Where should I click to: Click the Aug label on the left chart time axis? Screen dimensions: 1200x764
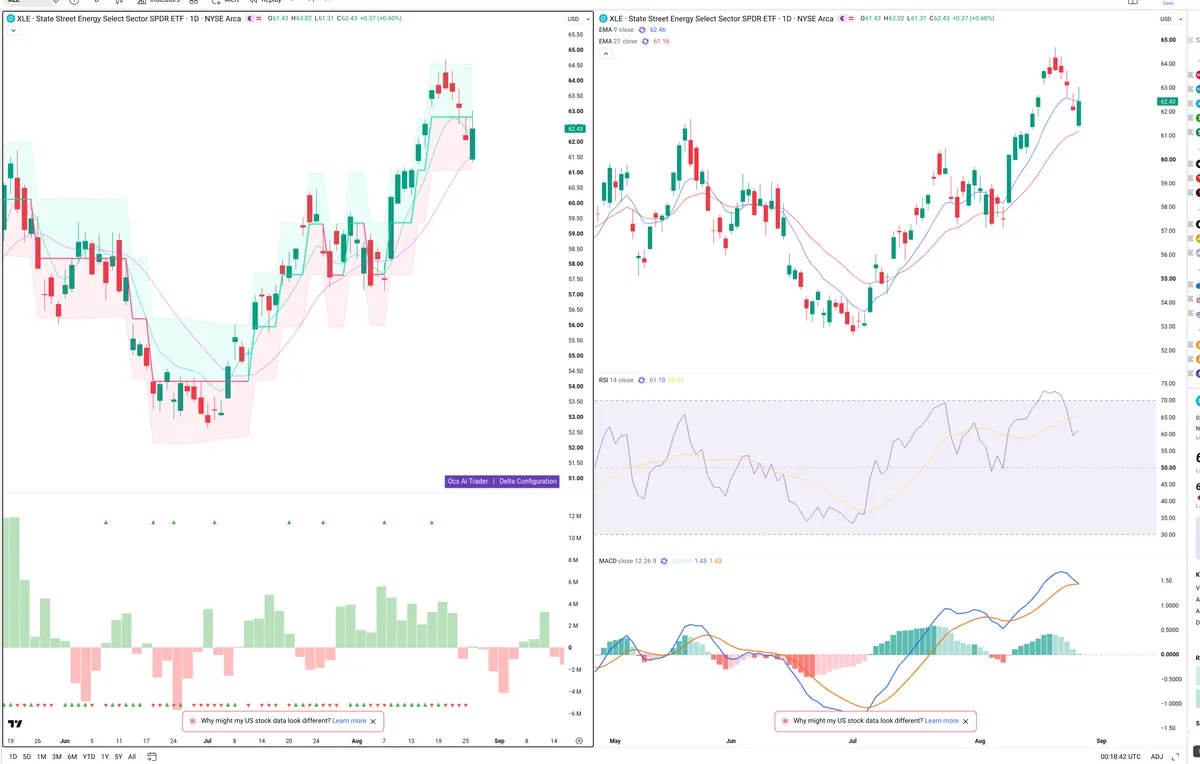355,741
